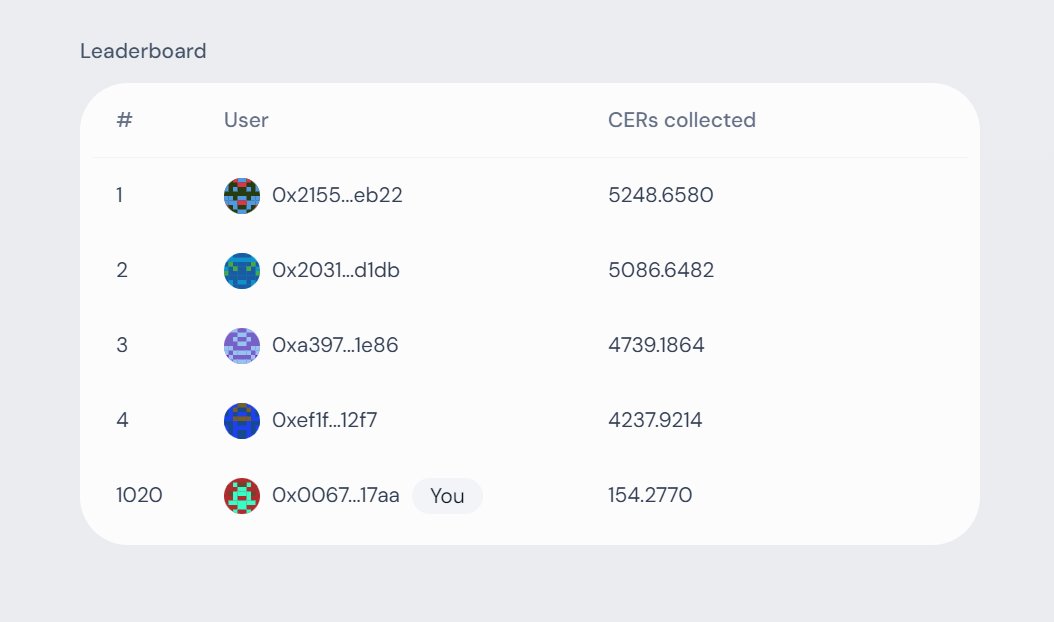Select the address 0x0067...17aa
Image resolution: width=1054 pixels, height=622 pixels.
coord(336,495)
